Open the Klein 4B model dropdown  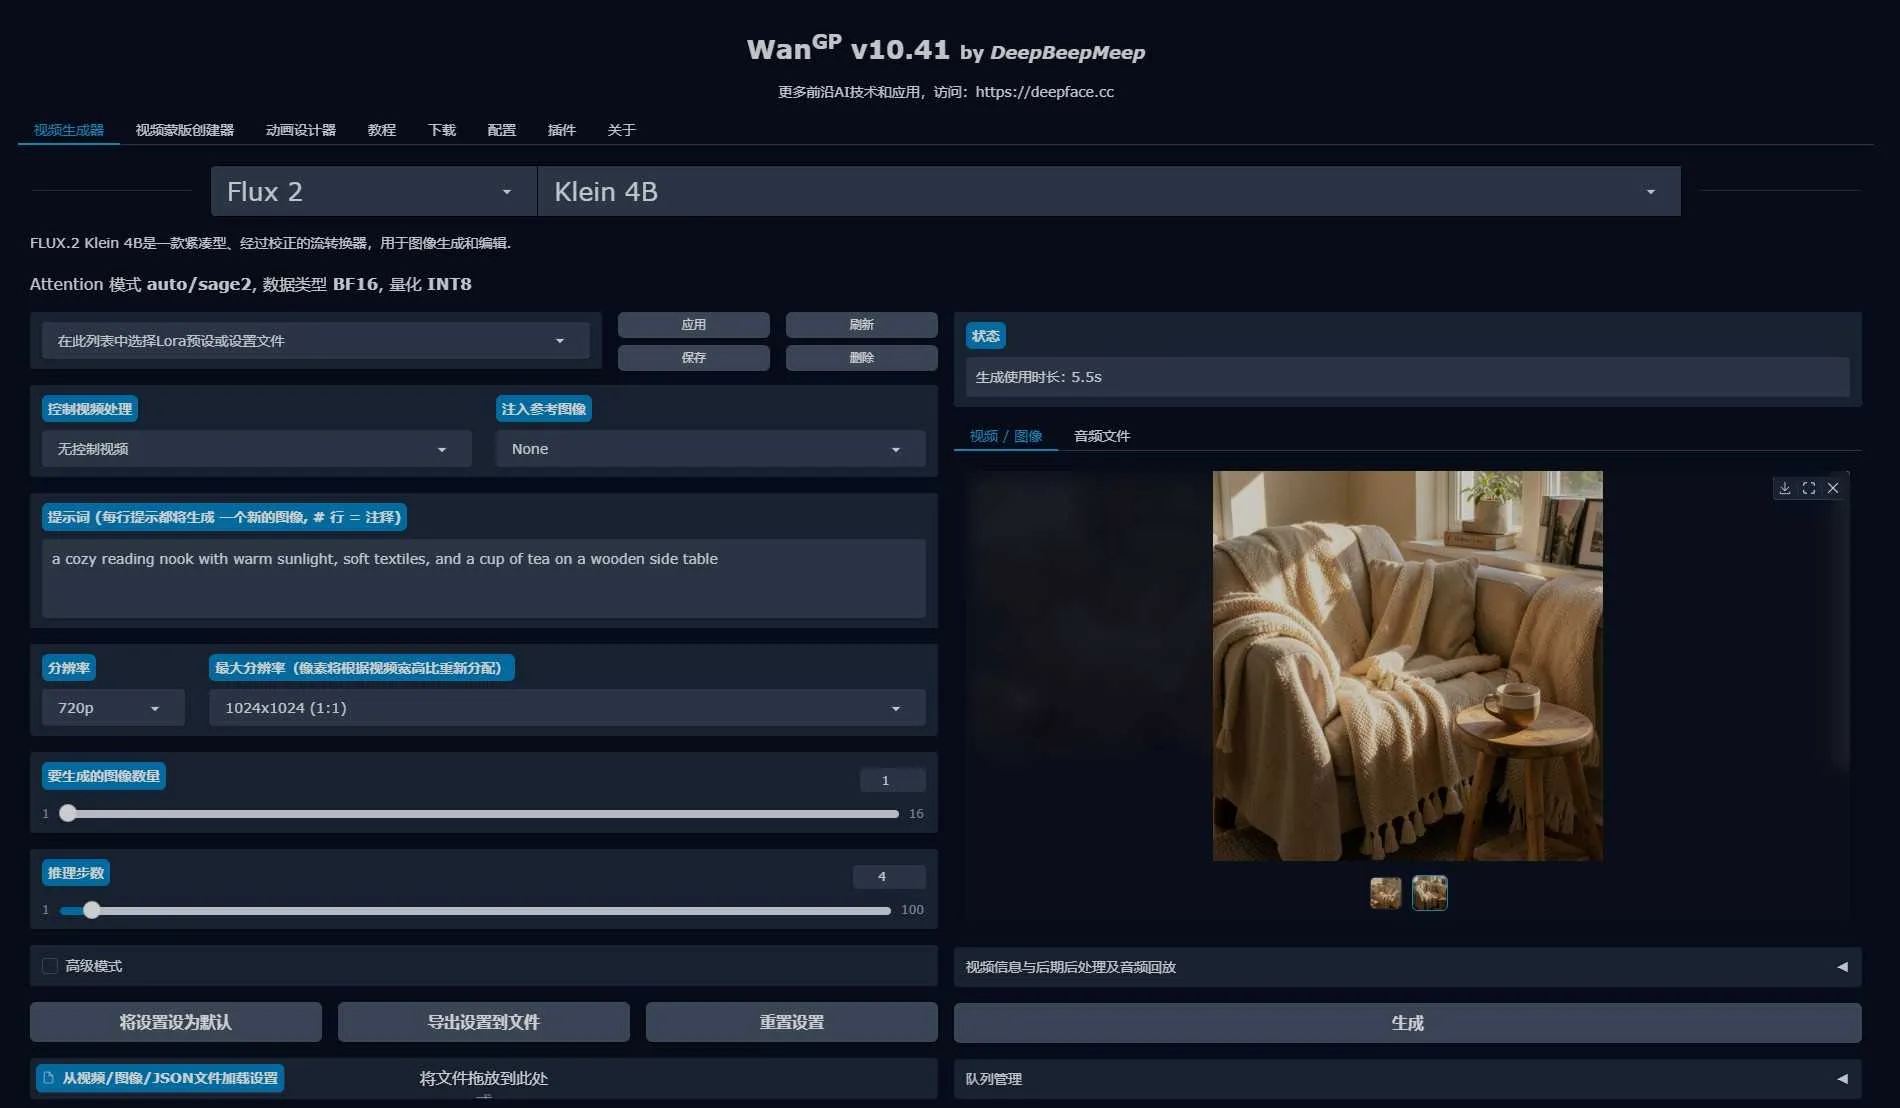tap(1108, 192)
